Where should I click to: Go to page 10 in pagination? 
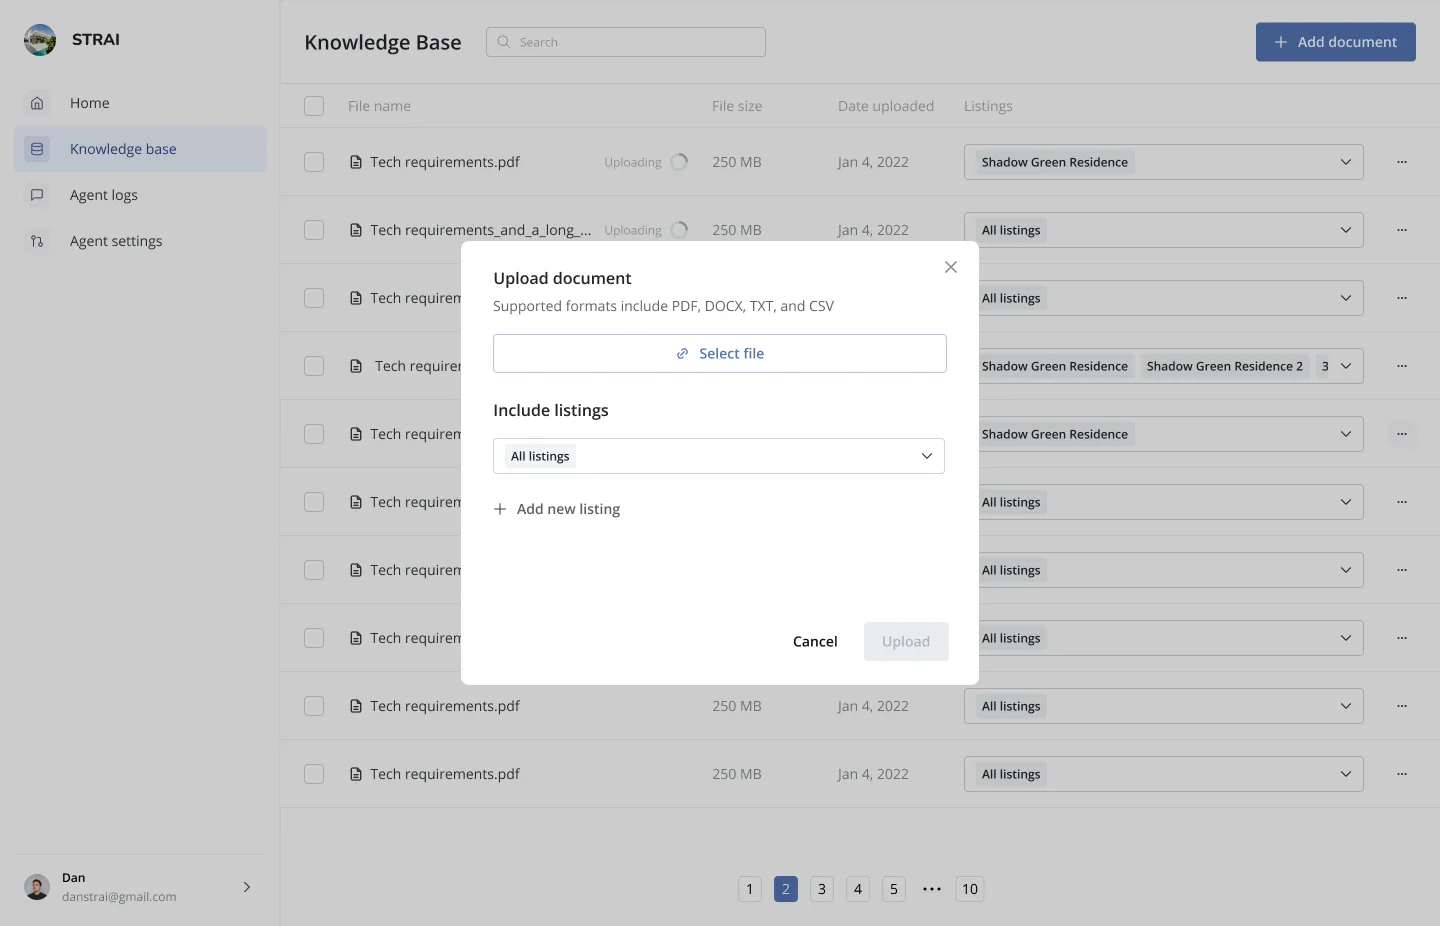(x=969, y=889)
